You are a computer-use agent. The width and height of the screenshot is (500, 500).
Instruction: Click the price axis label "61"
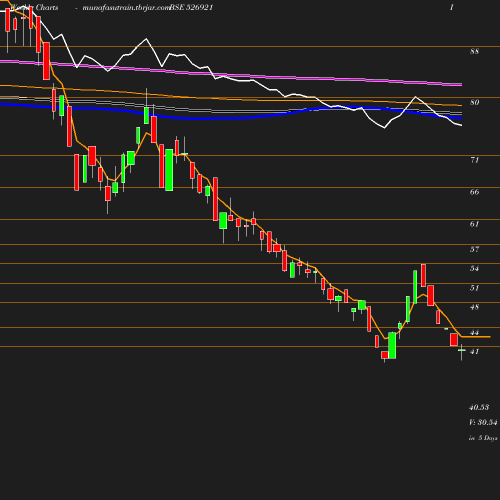pyautogui.click(x=474, y=224)
